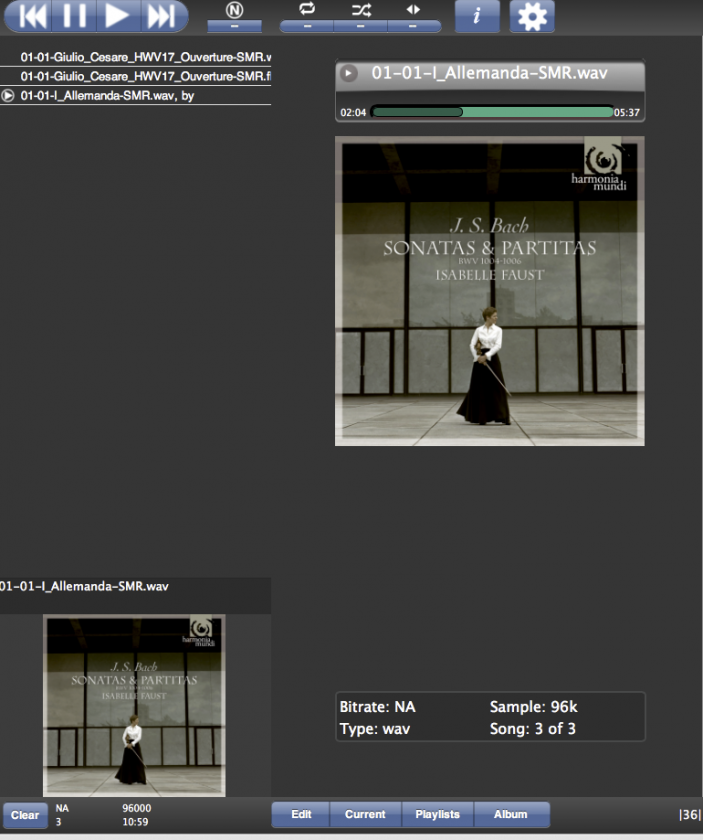Image resolution: width=703 pixels, height=840 pixels.
Task: Click elapsed time 02:04
Action: tap(353, 112)
